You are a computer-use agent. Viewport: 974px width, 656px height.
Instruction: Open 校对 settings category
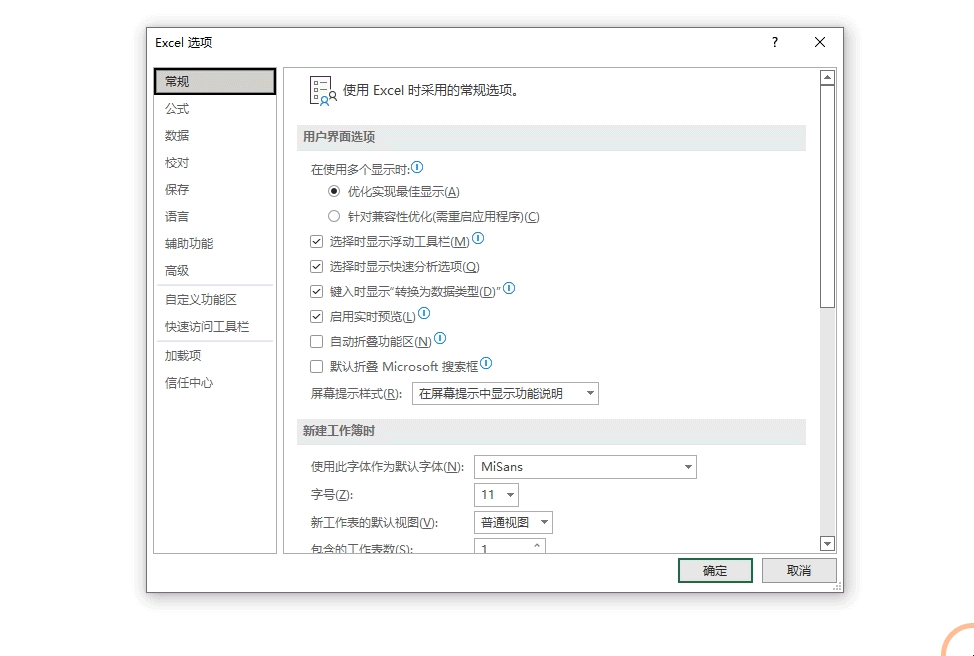point(215,163)
